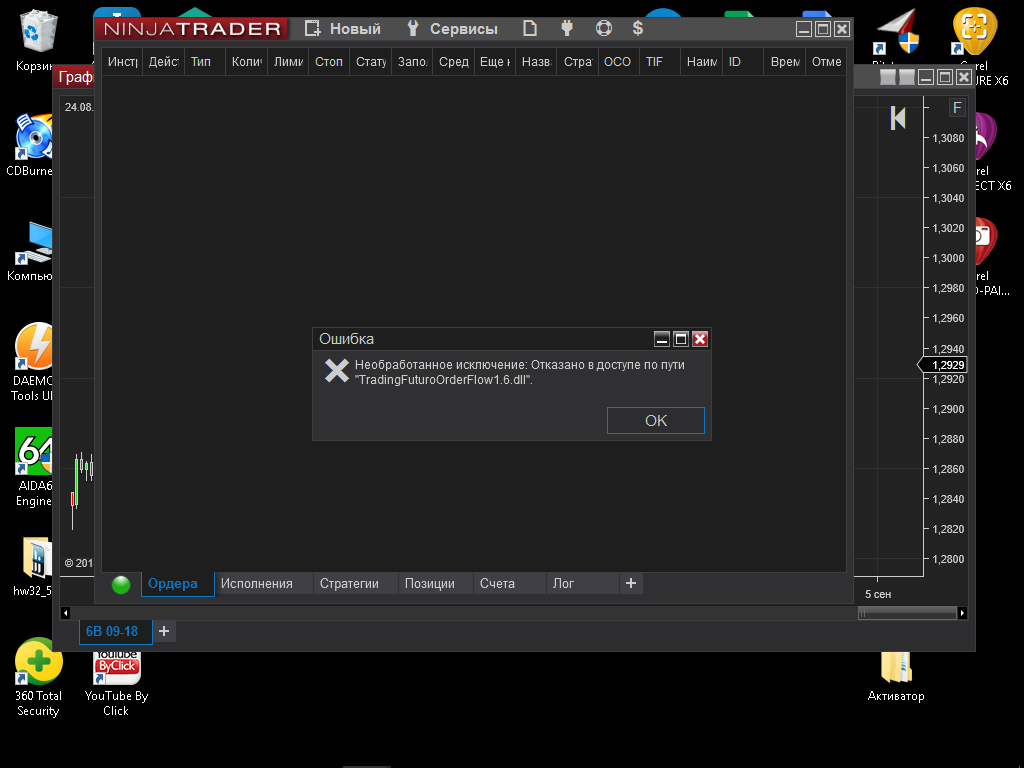Open the Лог tab
Image resolution: width=1024 pixels, height=768 pixels.
tap(564, 584)
